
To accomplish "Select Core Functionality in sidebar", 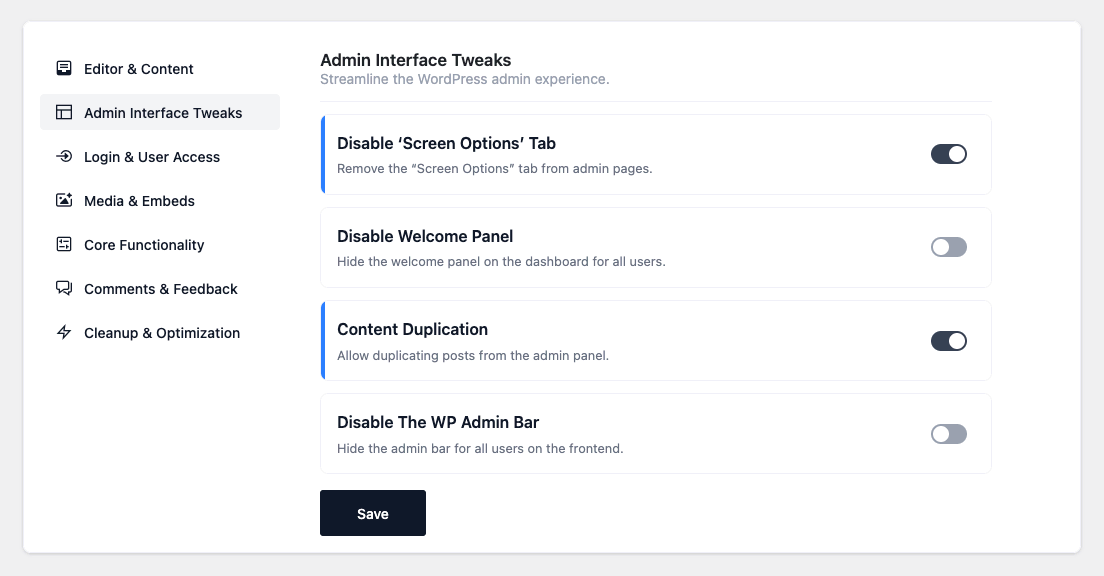I will (144, 245).
